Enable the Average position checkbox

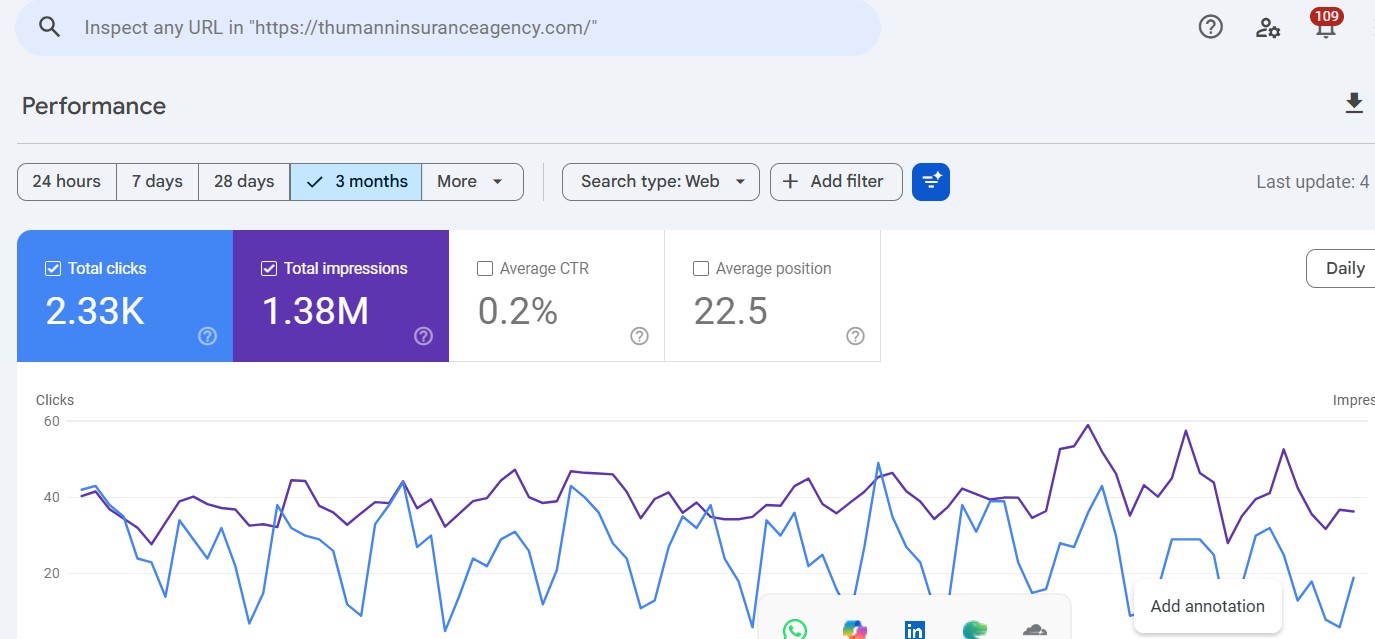(x=701, y=268)
